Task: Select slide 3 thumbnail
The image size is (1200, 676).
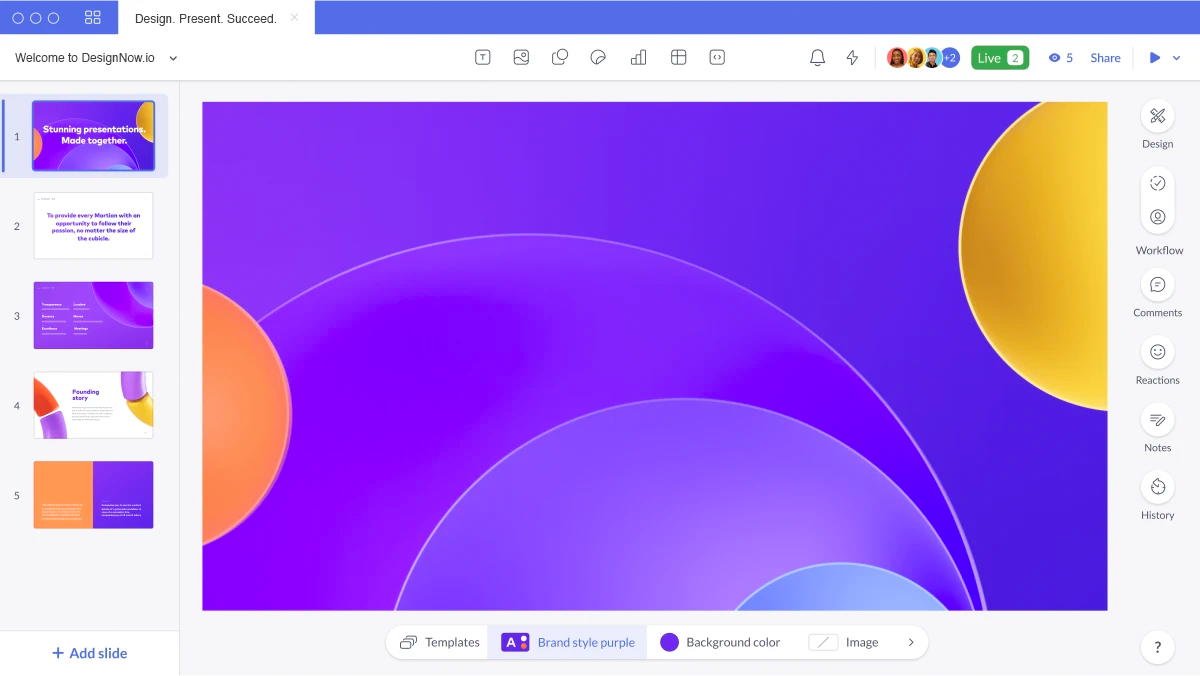Action: pyautogui.click(x=93, y=316)
